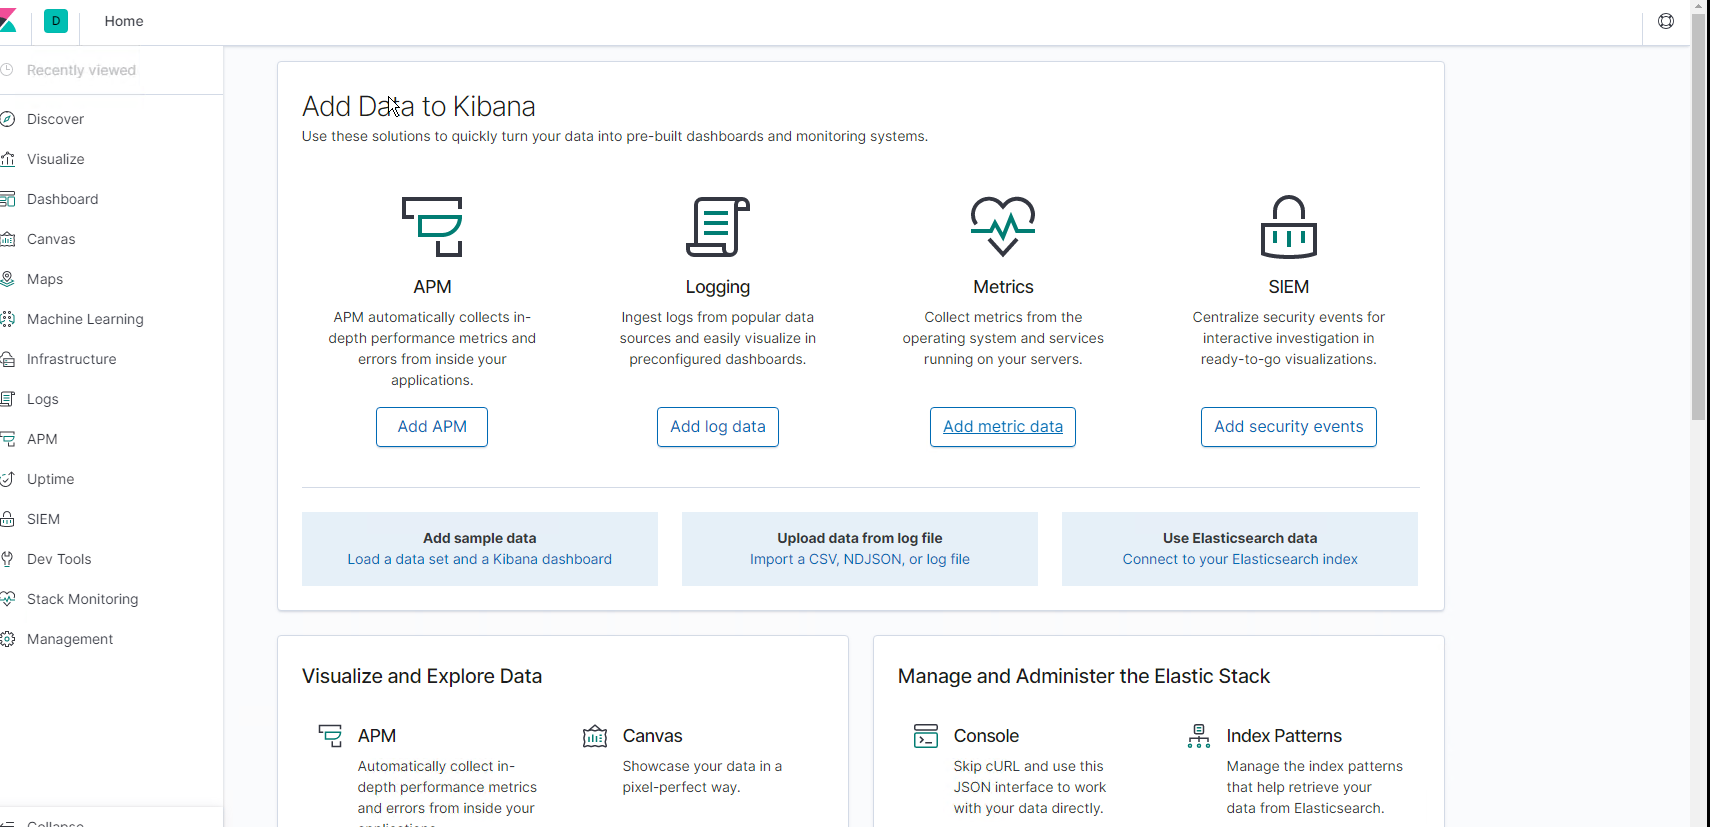
Task: Click the large APM illustration icon
Action: pyautogui.click(x=432, y=227)
